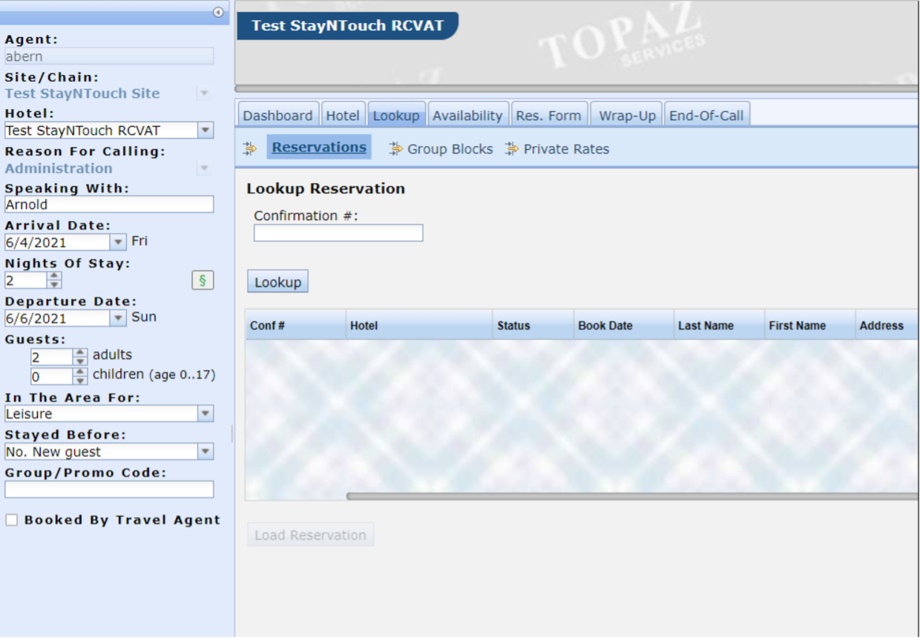This screenshot has height=638, width=920.
Task: Click the Confirmation # input field
Action: click(x=339, y=232)
